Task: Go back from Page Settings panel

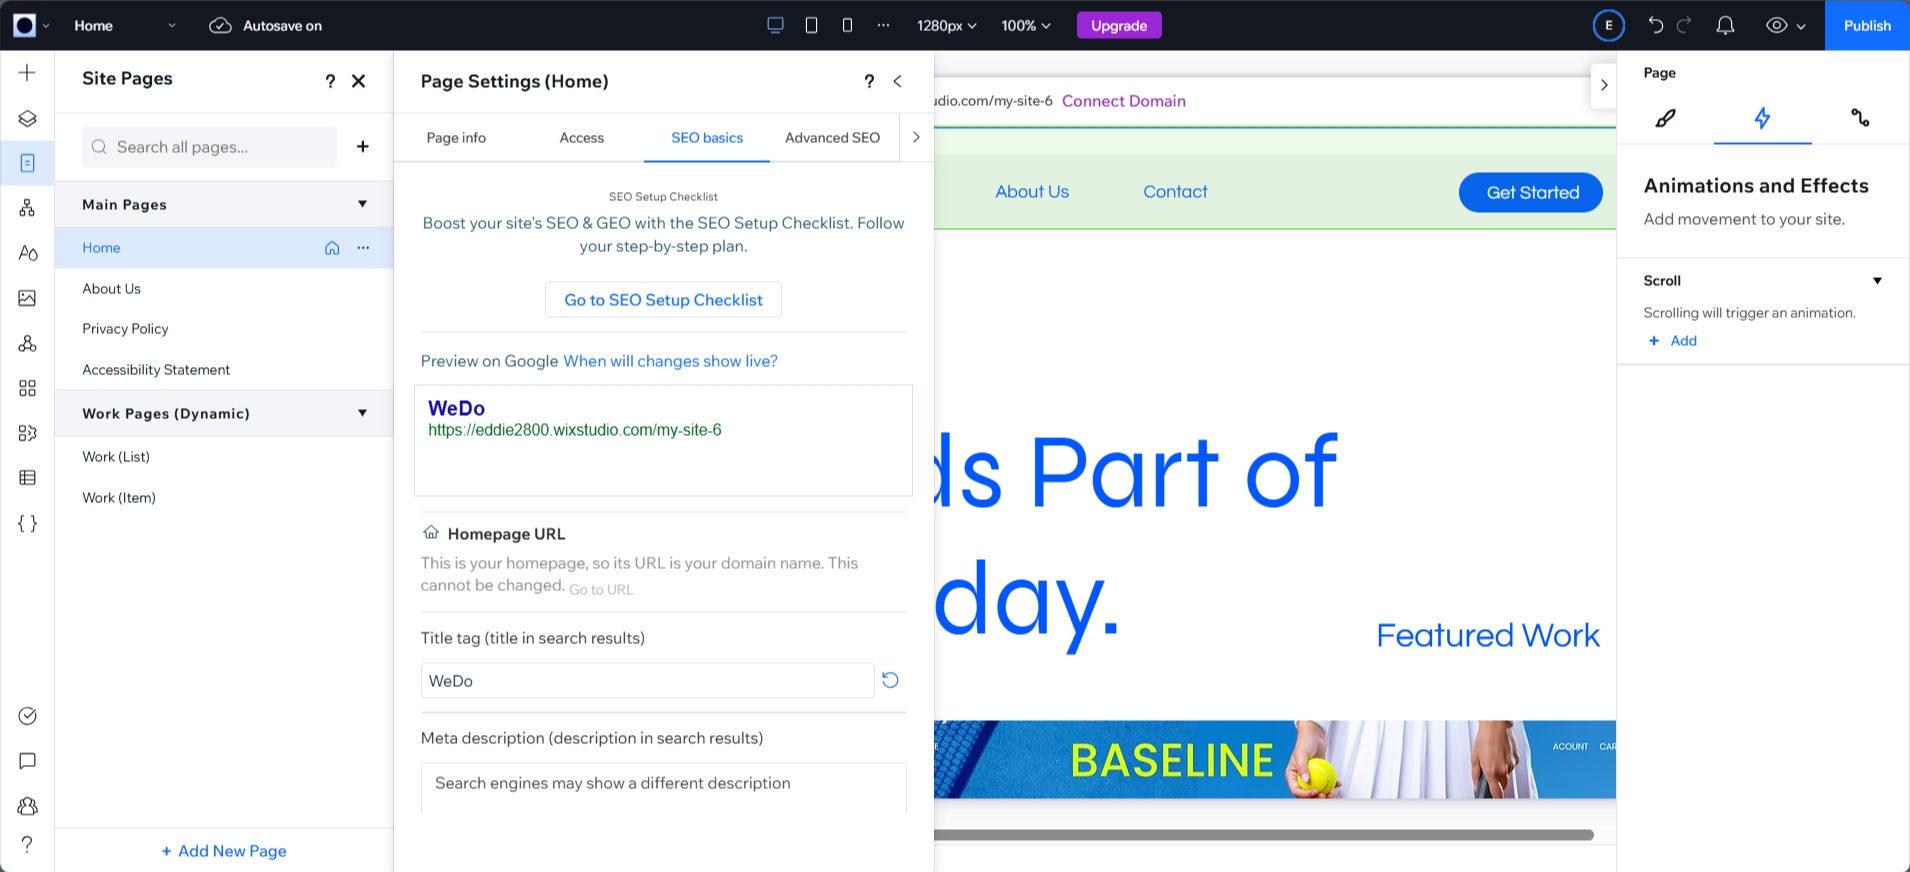Action: [897, 81]
